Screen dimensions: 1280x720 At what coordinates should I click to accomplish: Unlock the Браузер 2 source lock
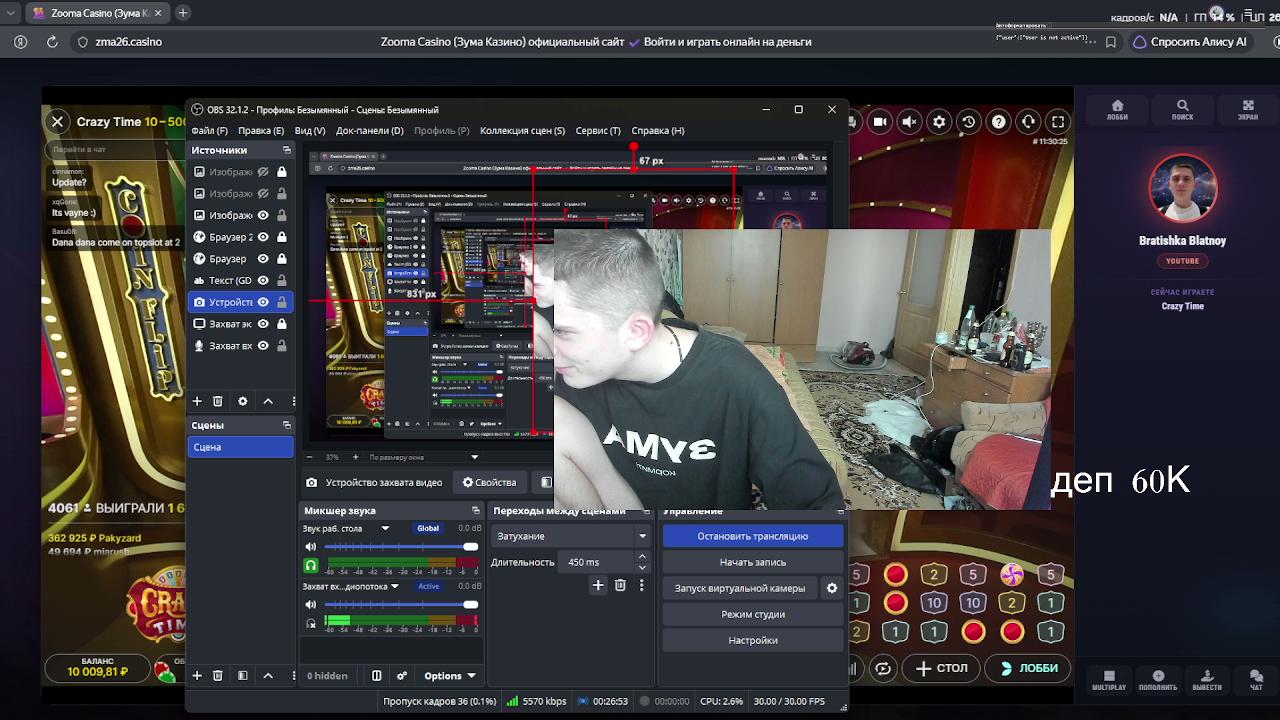[x=282, y=237]
